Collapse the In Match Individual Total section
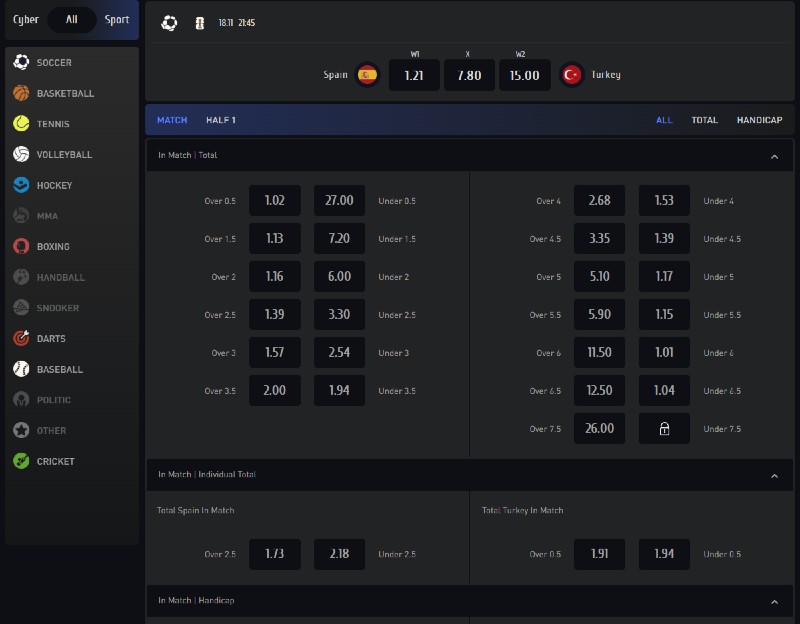 pyautogui.click(x=773, y=475)
